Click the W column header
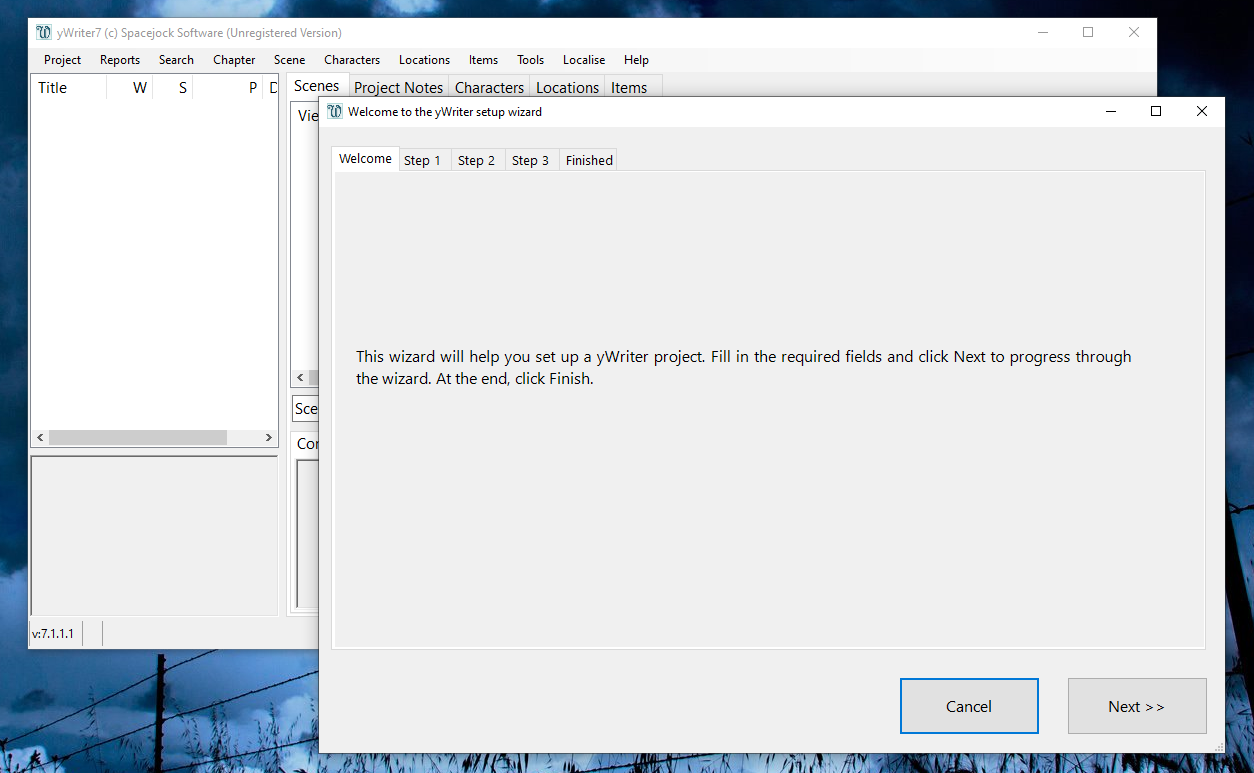The height and width of the screenshot is (773, 1254). 129,88
